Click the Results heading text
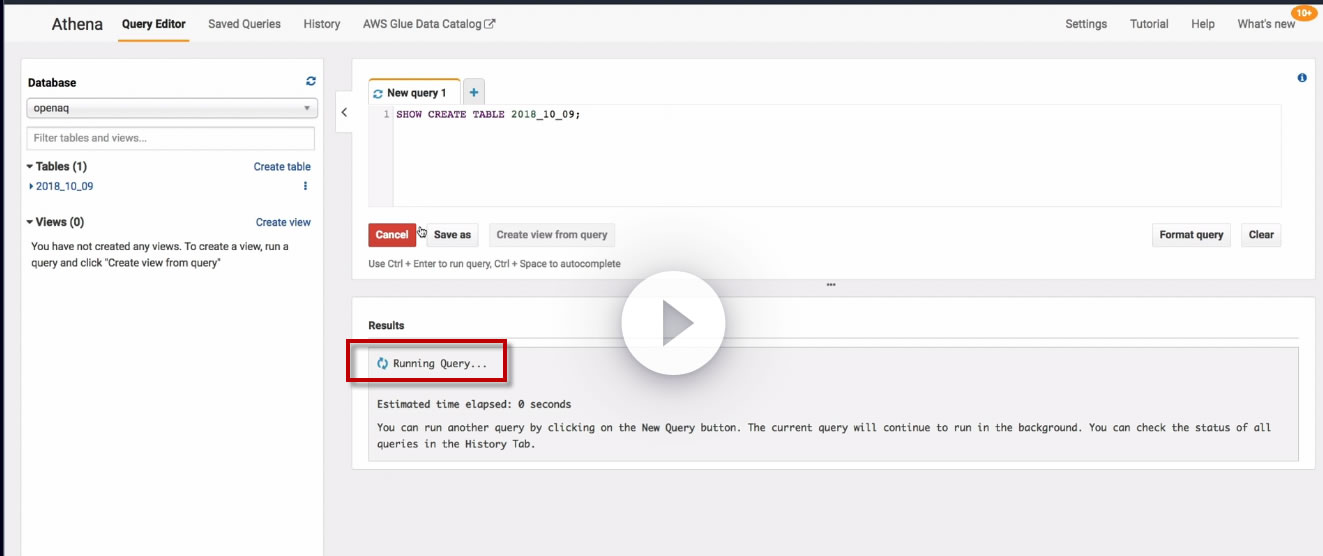The image size is (1323, 556). coord(386,325)
